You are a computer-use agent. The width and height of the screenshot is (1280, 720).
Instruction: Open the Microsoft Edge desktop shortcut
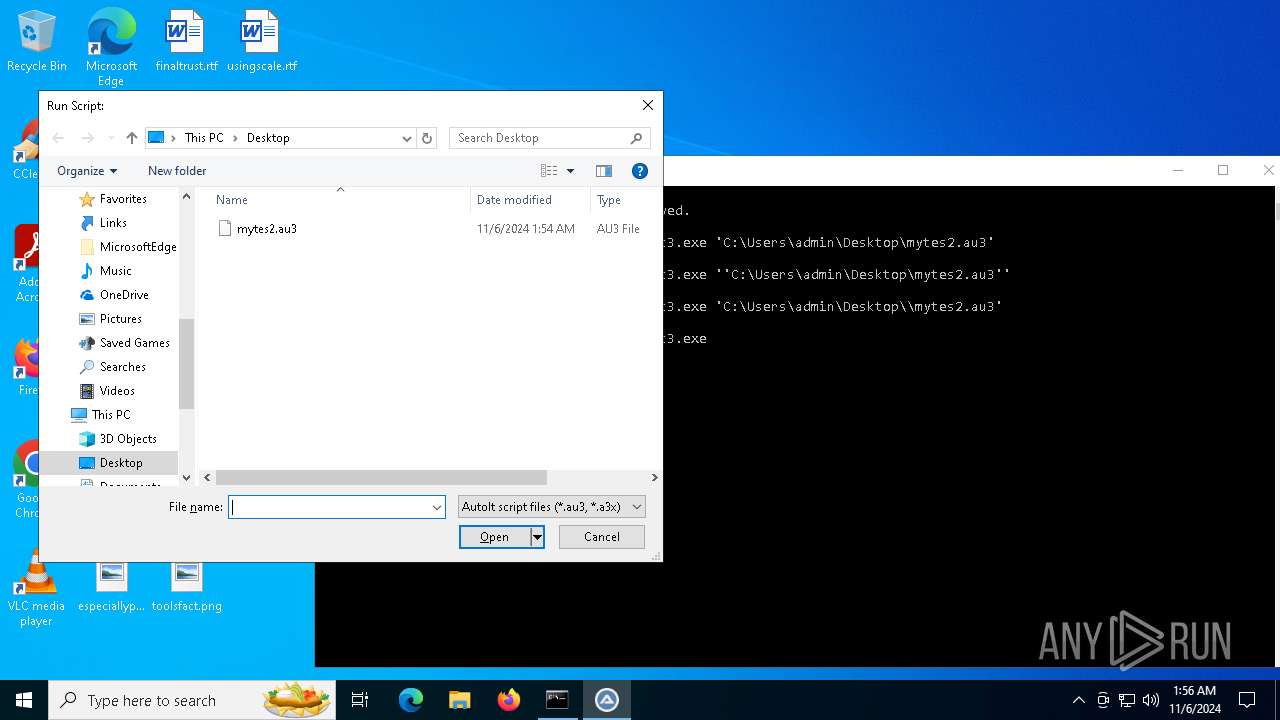111,47
